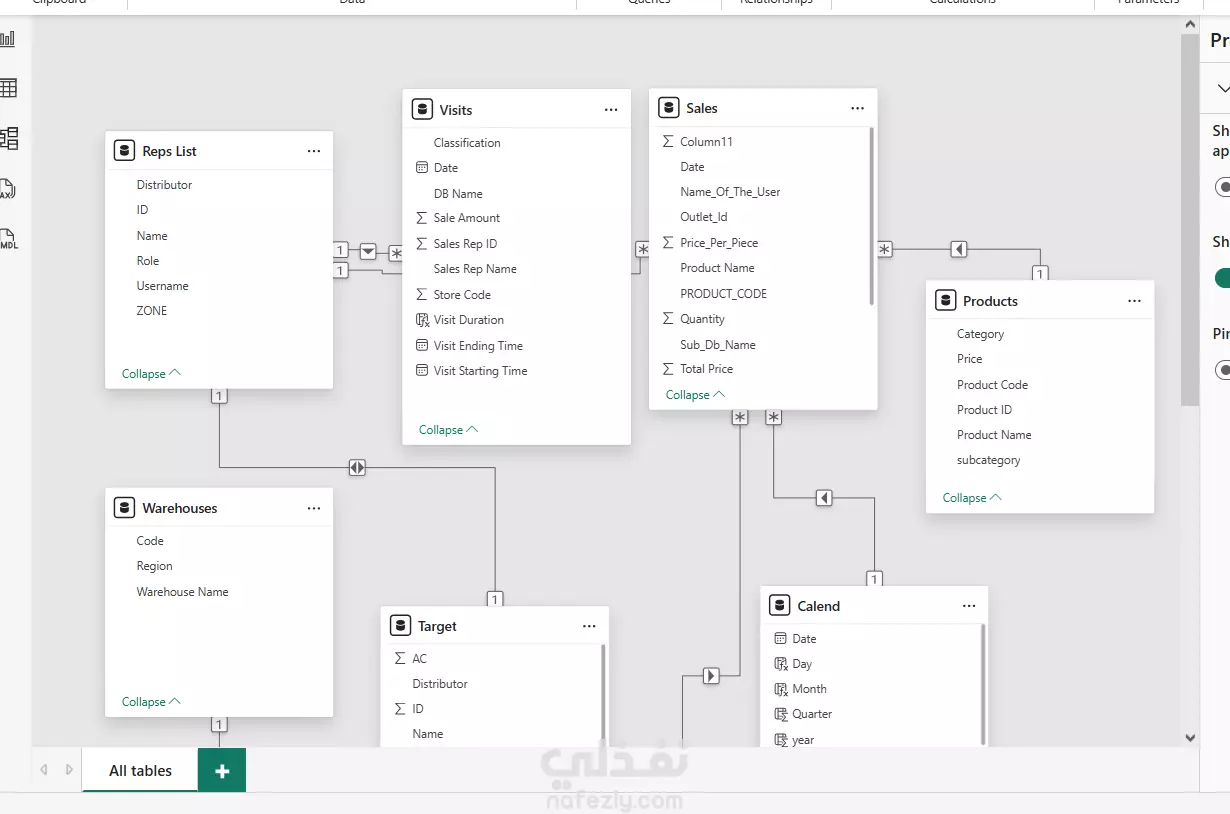Toggle the green switch in properties pane
Viewport: 1230px width, 814px height.
coord(1222,277)
